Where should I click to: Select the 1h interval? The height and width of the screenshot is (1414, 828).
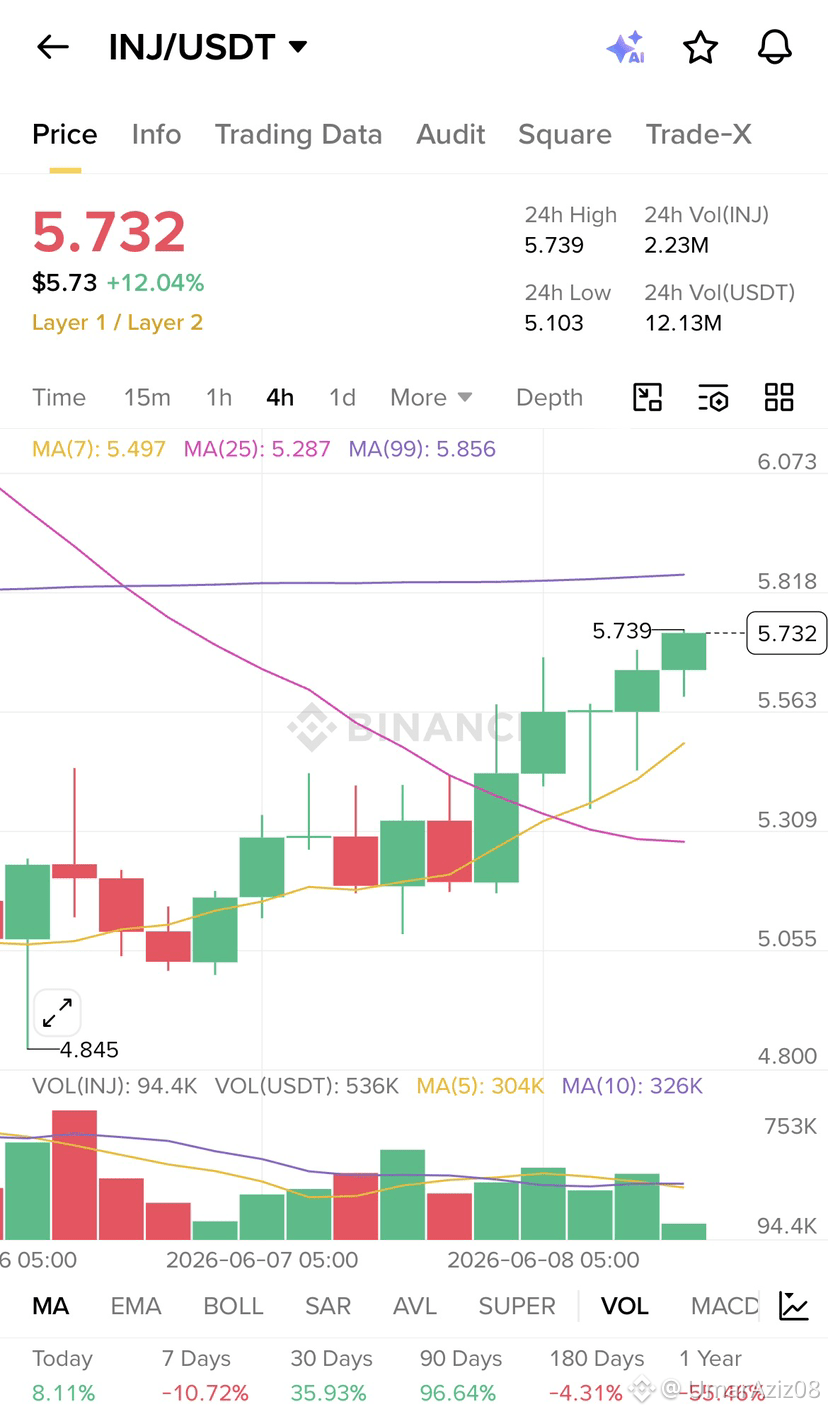click(x=219, y=397)
